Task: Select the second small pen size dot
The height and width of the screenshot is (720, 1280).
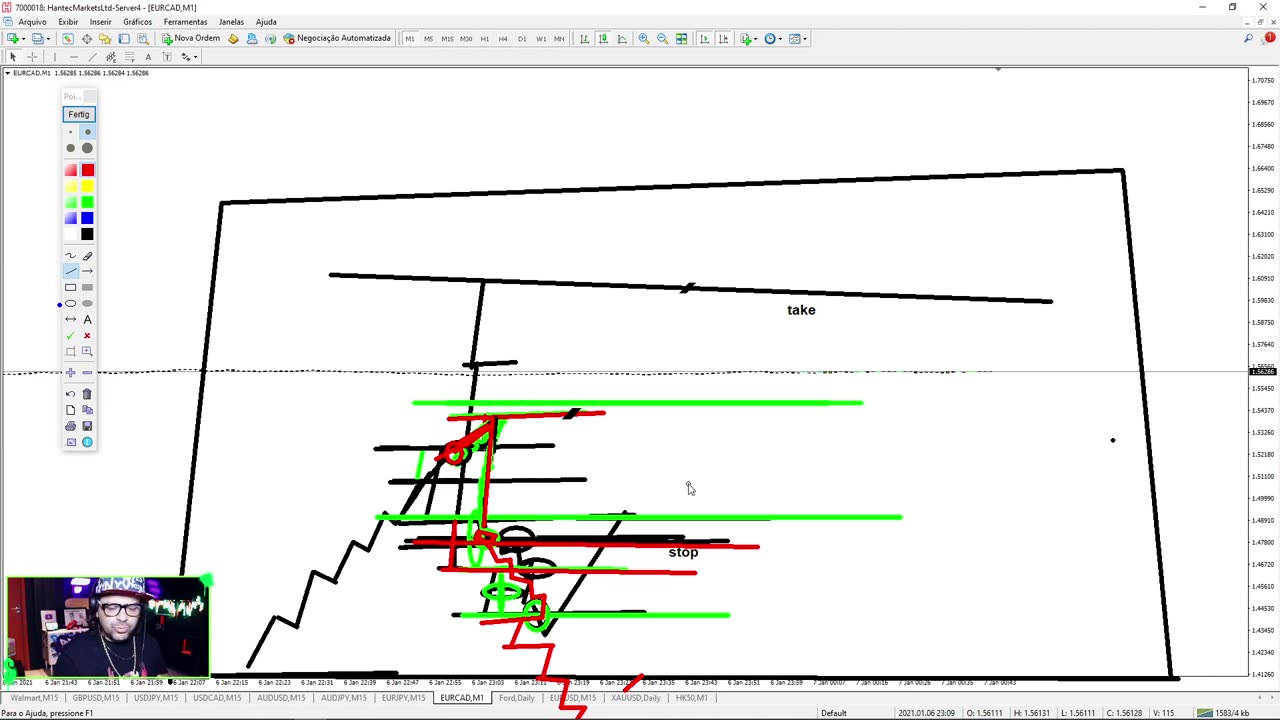Action: tap(87, 132)
